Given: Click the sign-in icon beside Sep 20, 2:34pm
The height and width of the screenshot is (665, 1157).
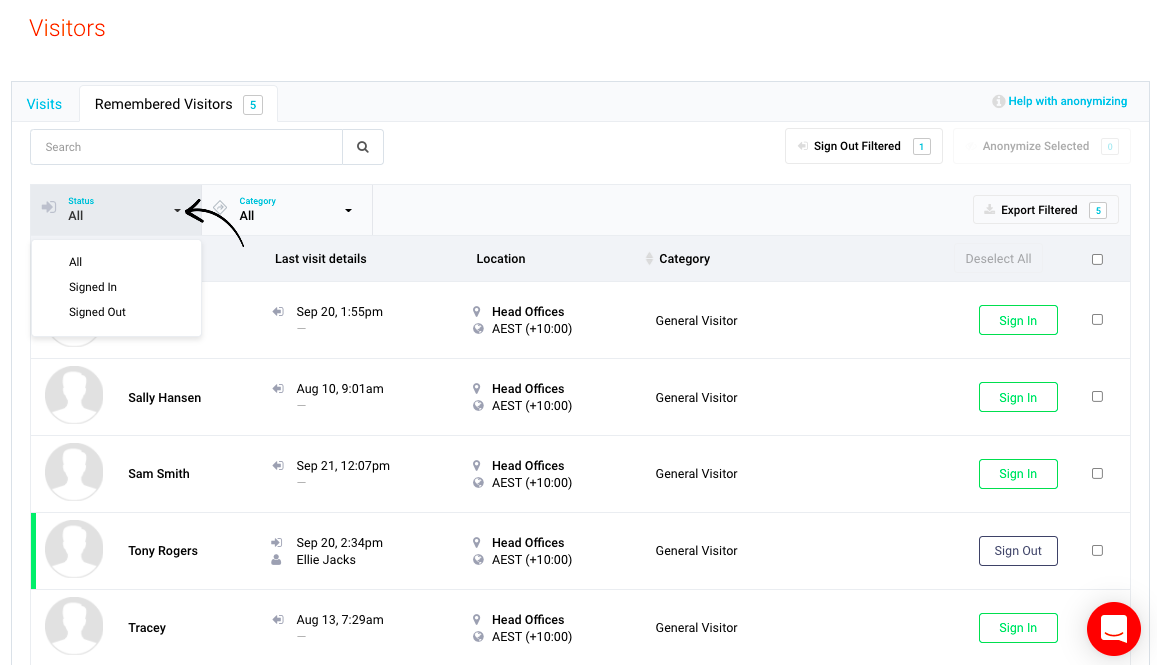Looking at the screenshot, I should [277, 542].
